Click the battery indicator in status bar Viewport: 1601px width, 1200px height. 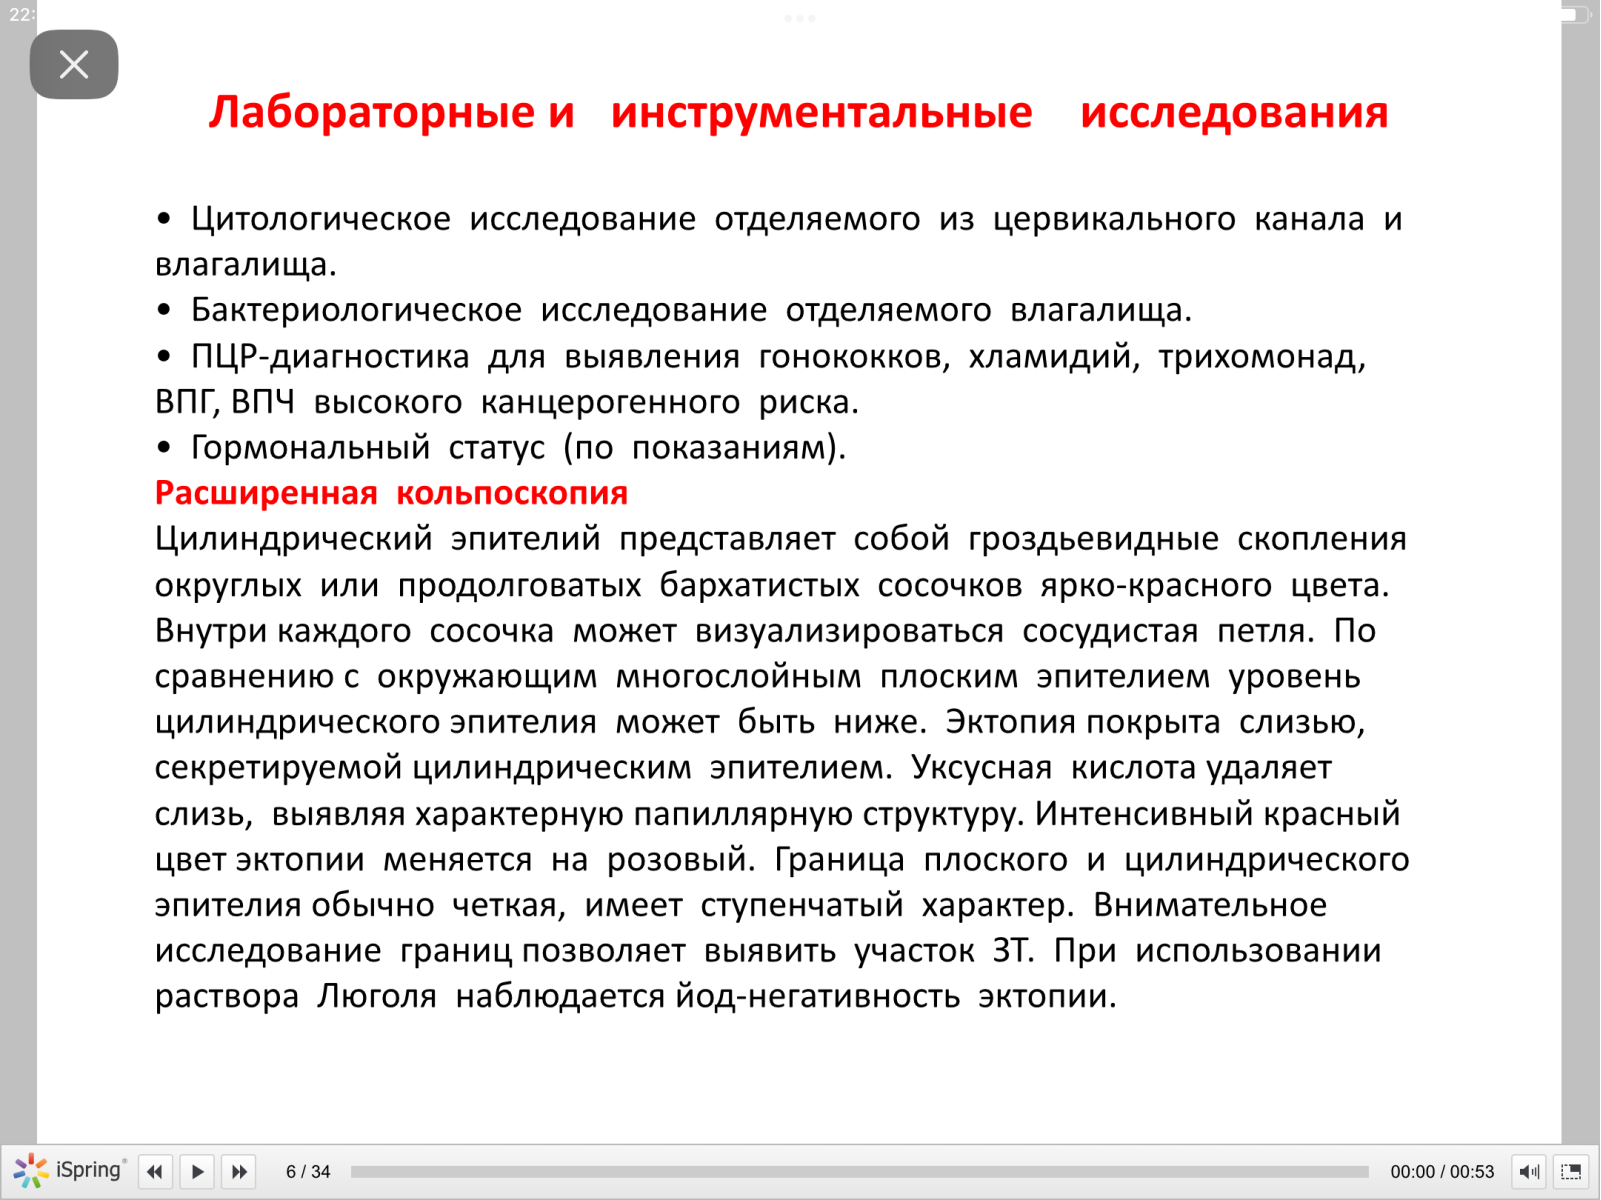point(1574,14)
